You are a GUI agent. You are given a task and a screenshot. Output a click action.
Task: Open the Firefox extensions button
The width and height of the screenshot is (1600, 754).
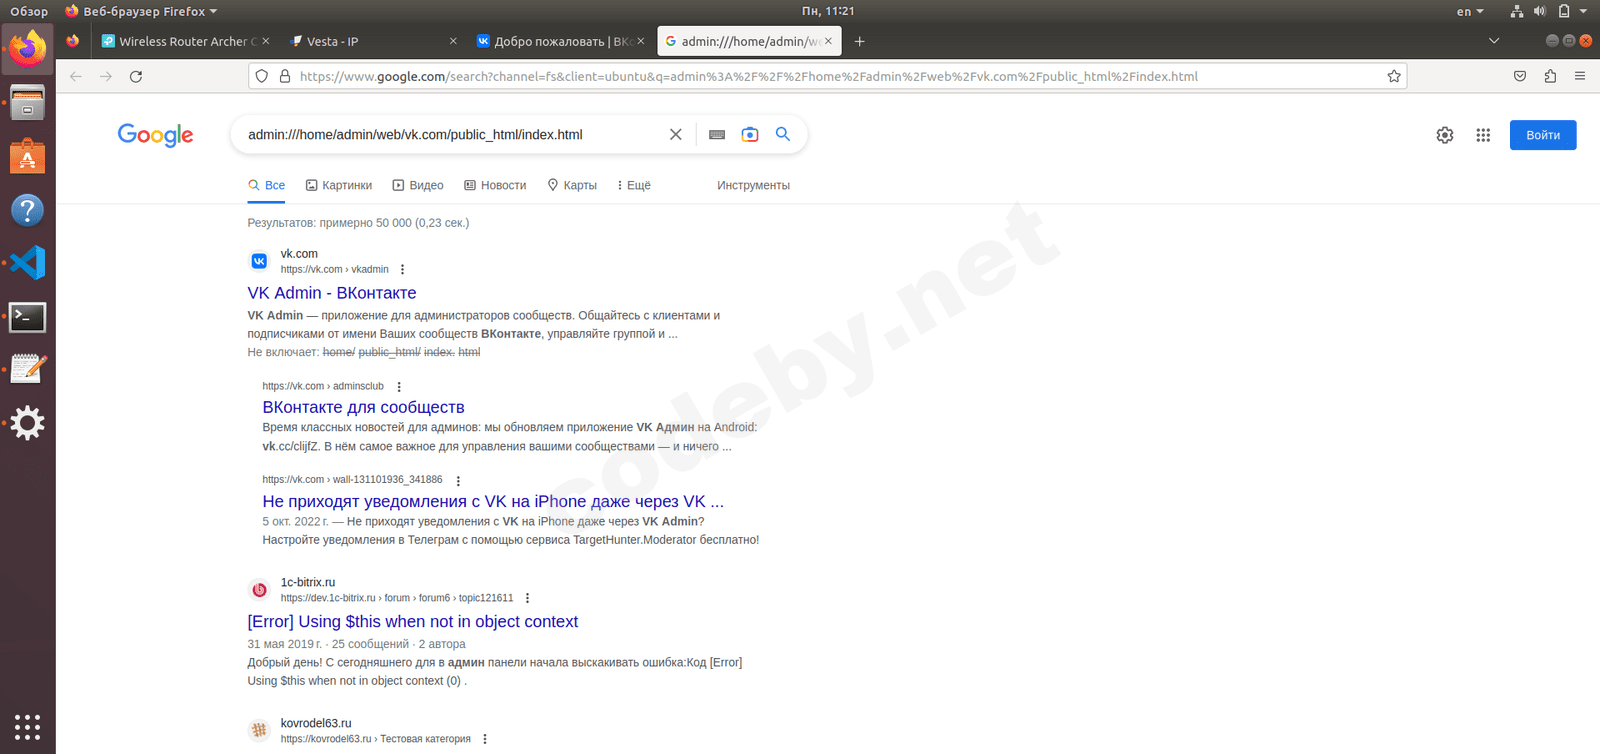(x=1550, y=76)
